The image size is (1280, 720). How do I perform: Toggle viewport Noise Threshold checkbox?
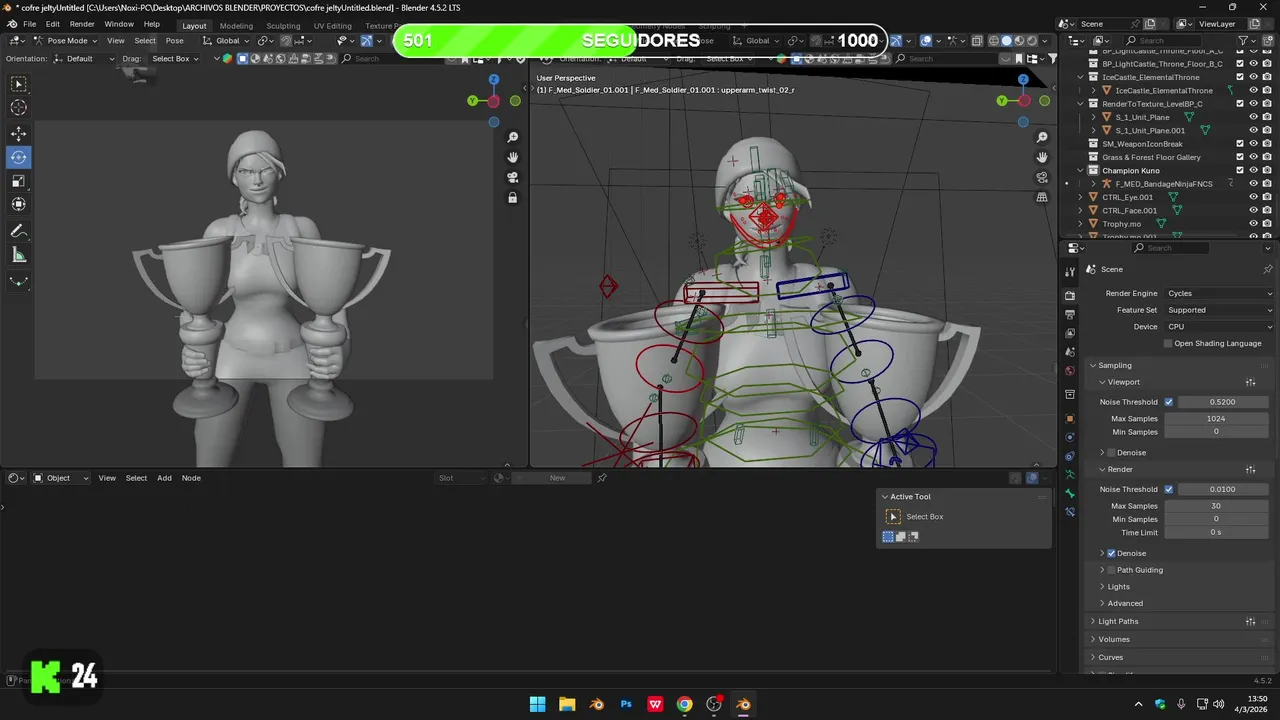click(x=1168, y=402)
